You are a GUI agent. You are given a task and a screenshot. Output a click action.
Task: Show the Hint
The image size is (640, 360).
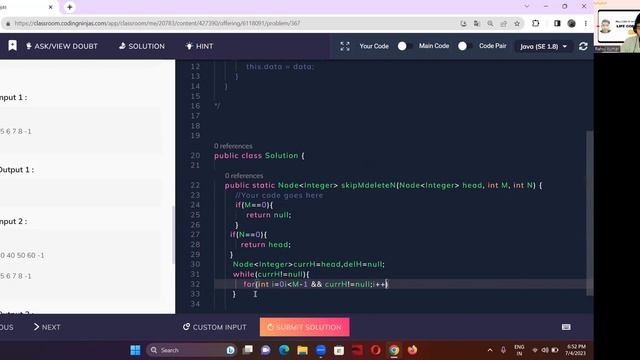pos(199,46)
